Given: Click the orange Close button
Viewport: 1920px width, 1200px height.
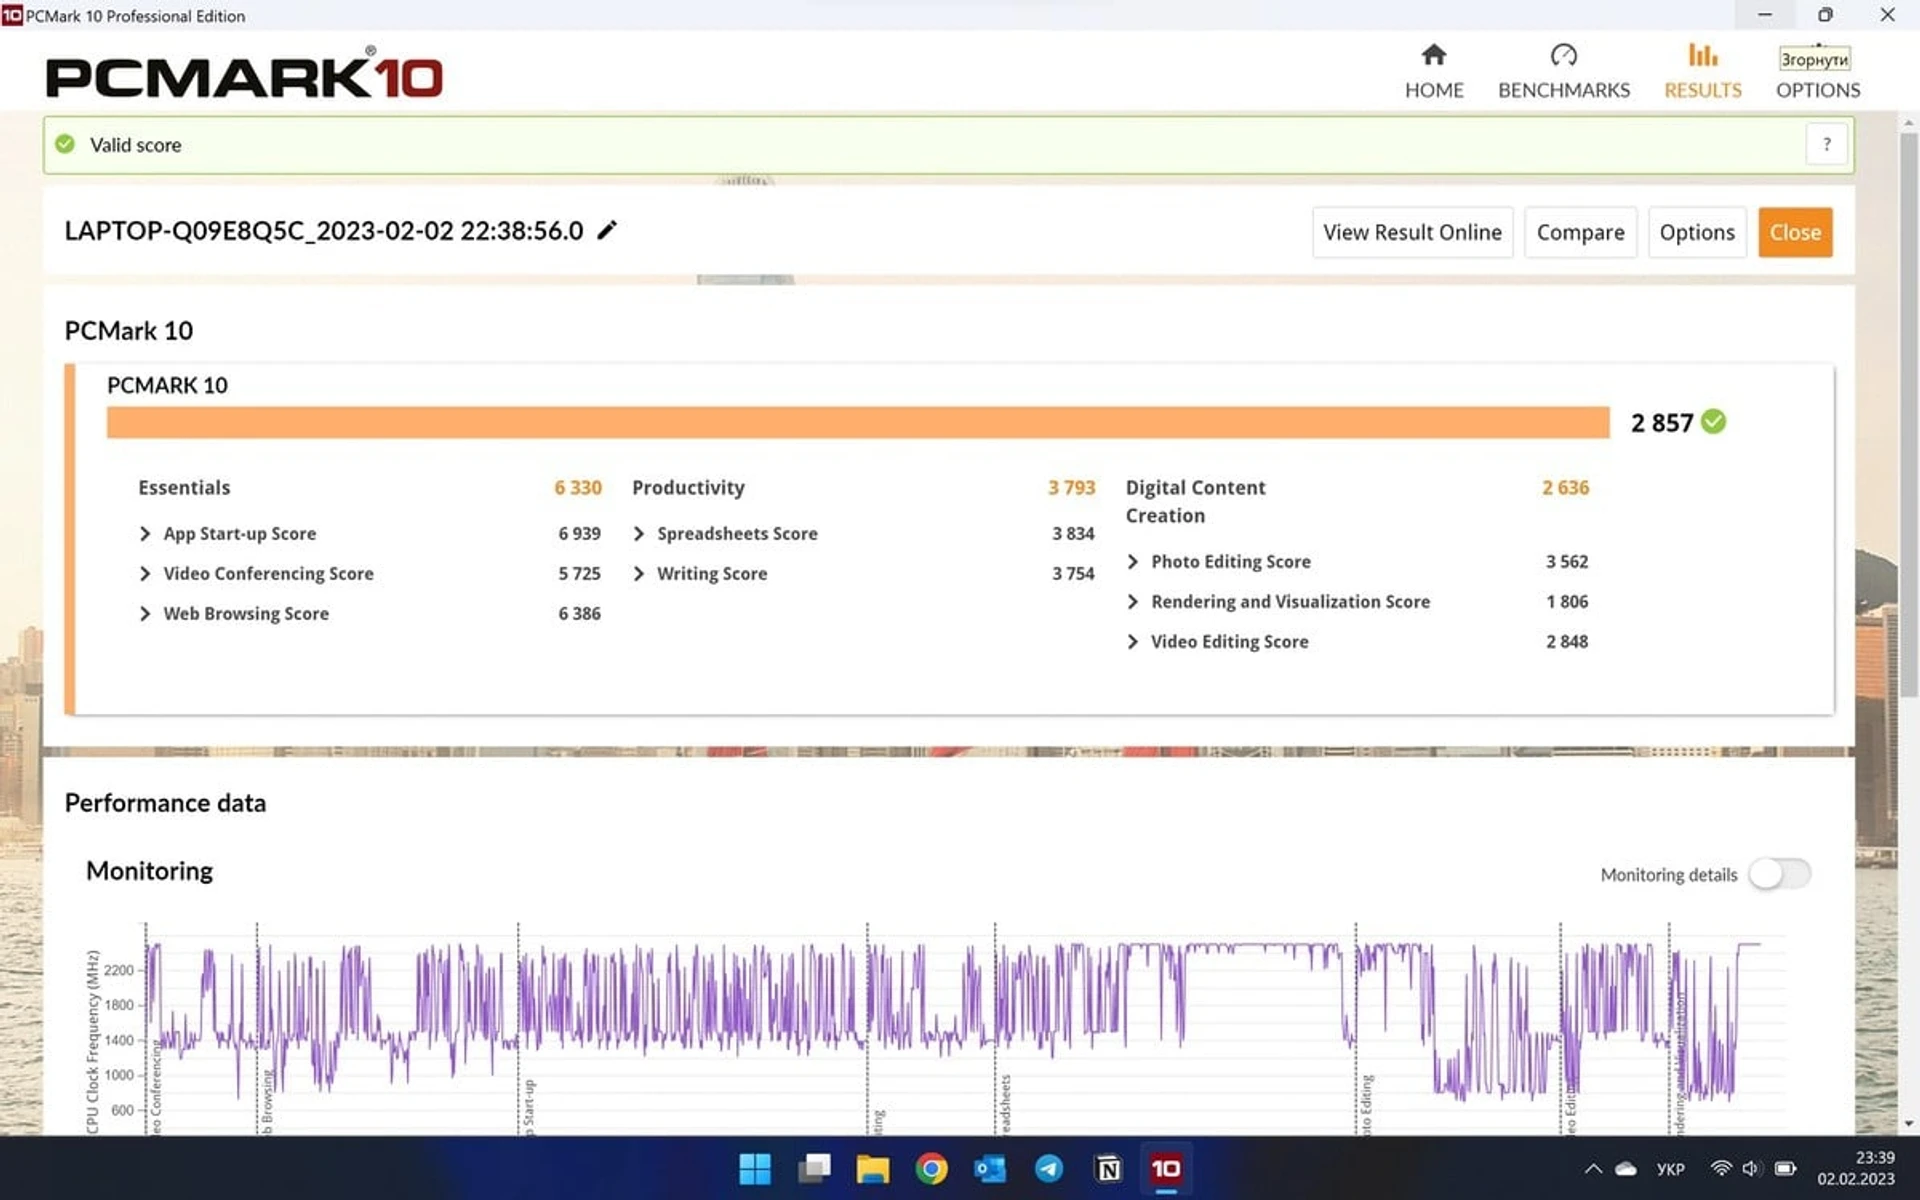Looking at the screenshot, I should coord(1795,232).
